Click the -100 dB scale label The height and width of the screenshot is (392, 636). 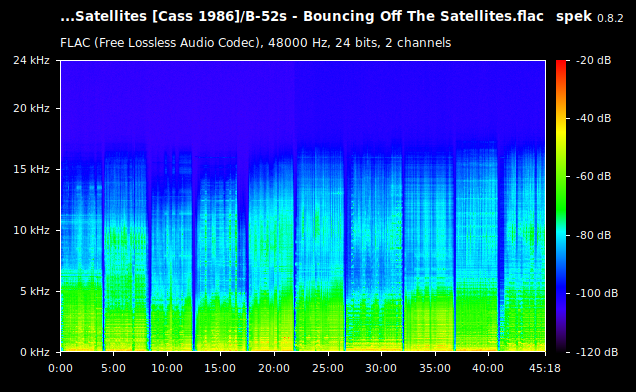click(597, 293)
